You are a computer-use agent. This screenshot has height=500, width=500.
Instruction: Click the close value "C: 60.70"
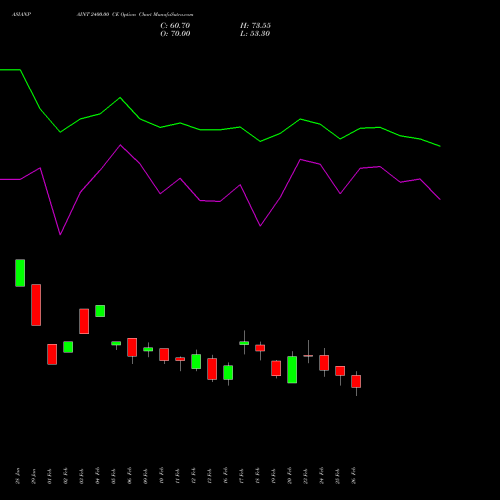(175, 26)
